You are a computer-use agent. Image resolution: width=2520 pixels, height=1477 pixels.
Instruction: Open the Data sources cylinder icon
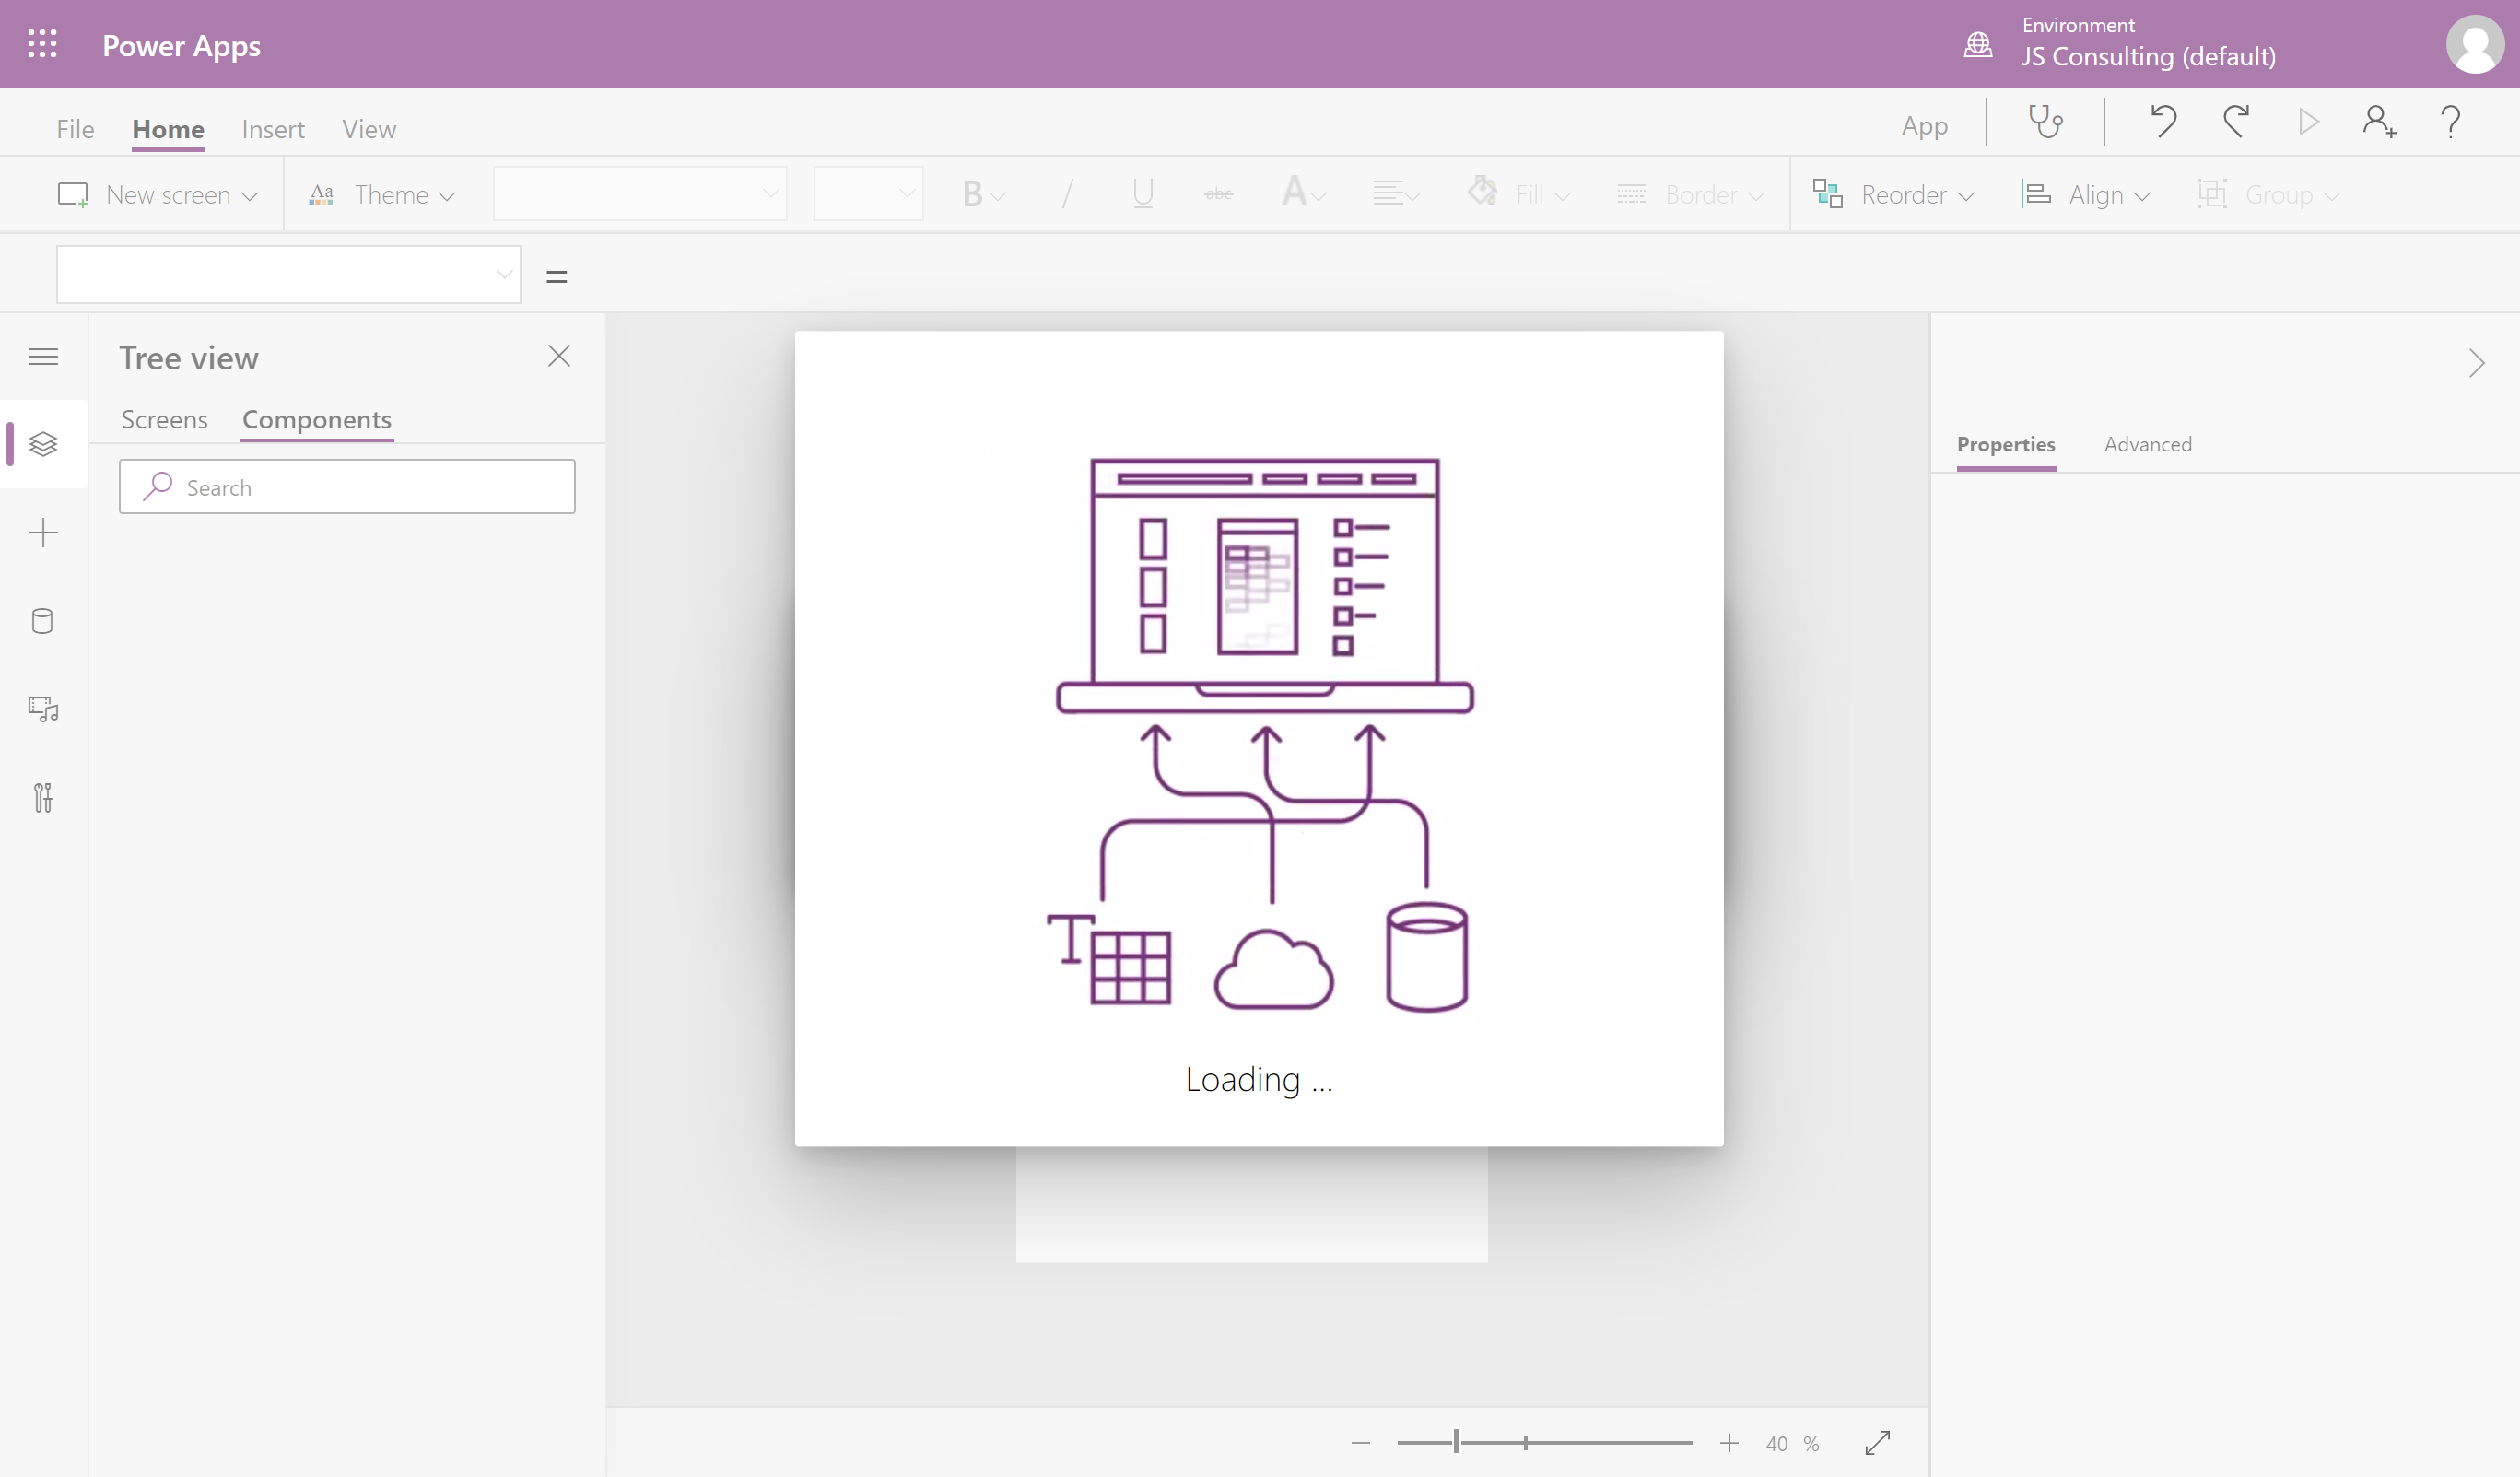(43, 621)
